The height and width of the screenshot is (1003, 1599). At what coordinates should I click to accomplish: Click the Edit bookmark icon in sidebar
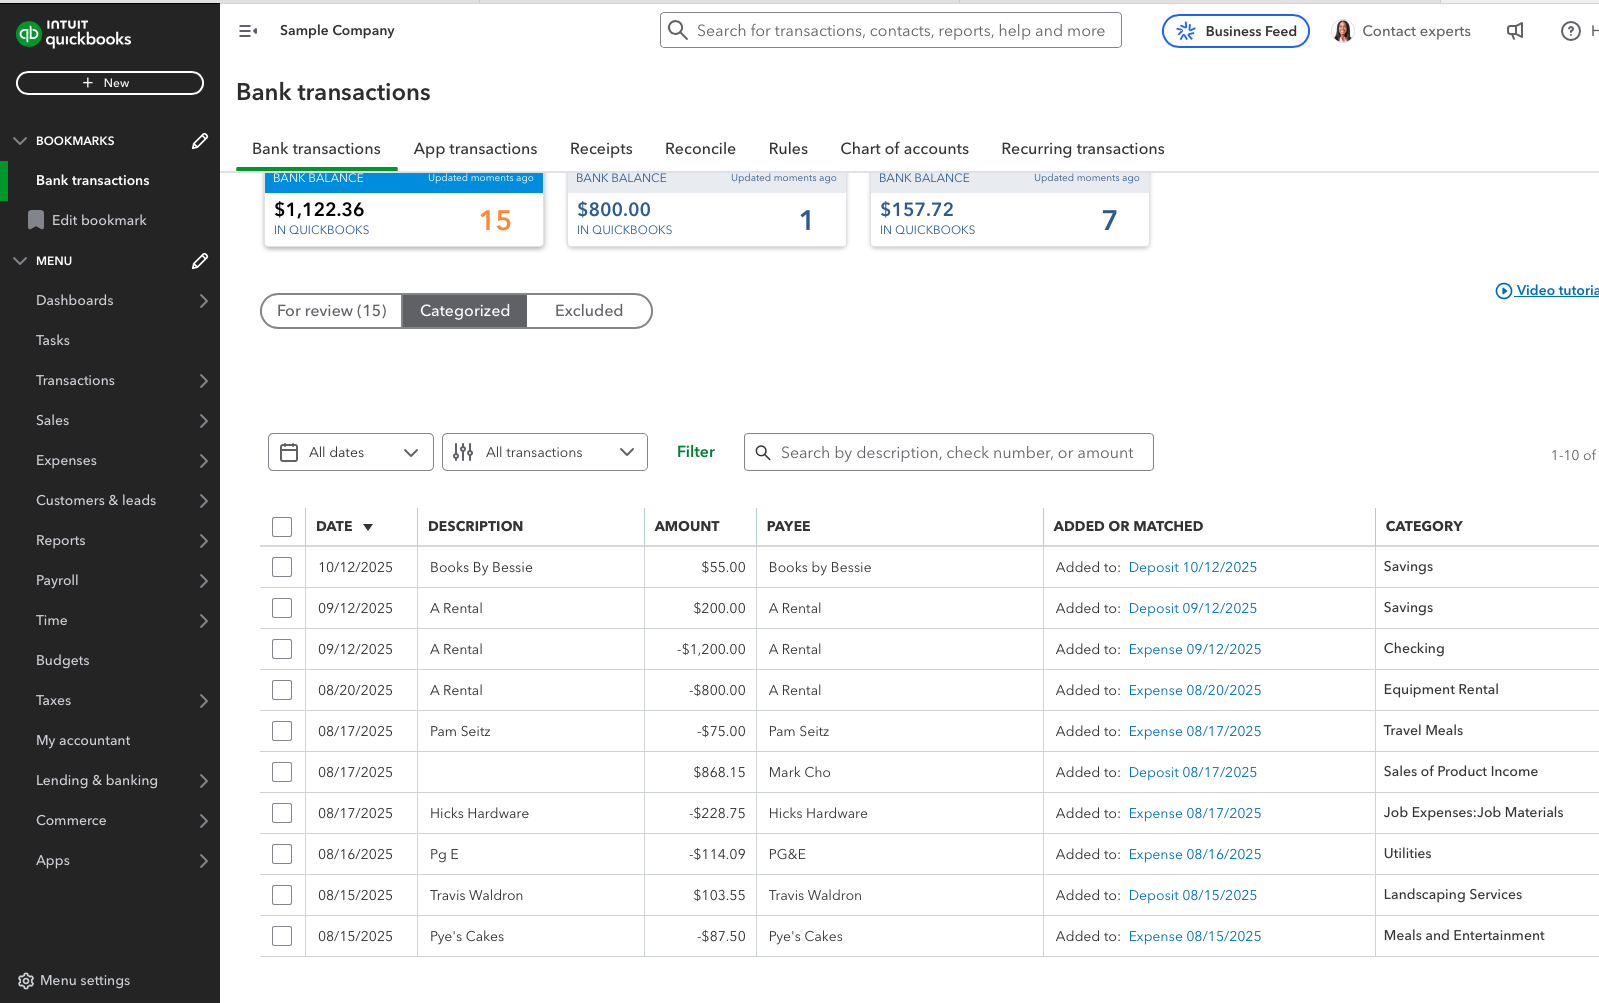click(x=36, y=220)
